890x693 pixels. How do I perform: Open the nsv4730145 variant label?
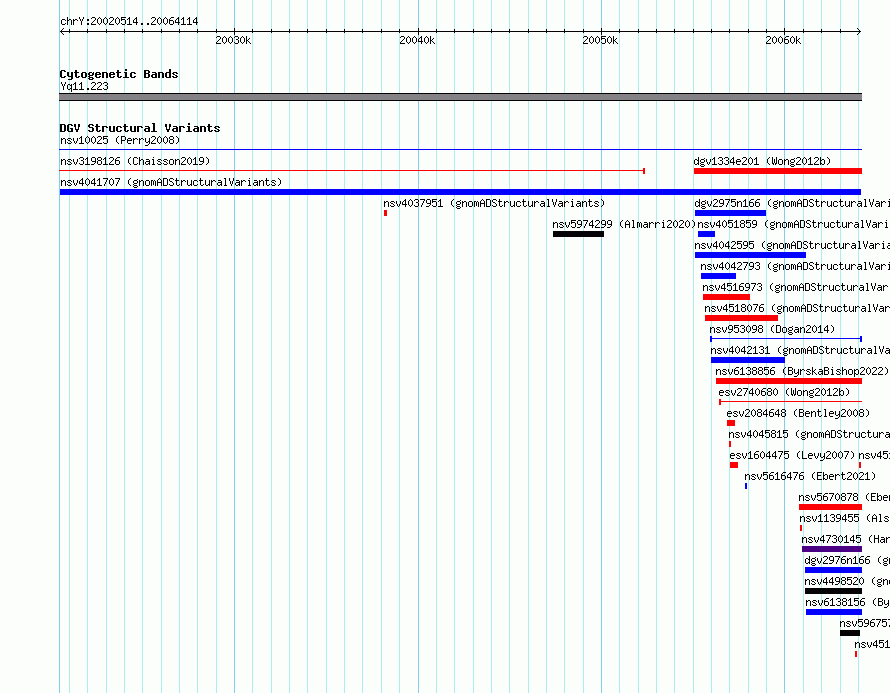[845, 539]
